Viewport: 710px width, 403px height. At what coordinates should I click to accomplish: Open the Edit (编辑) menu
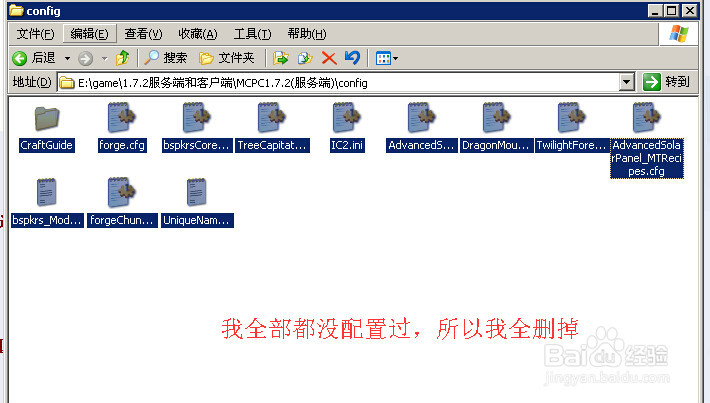pos(90,34)
